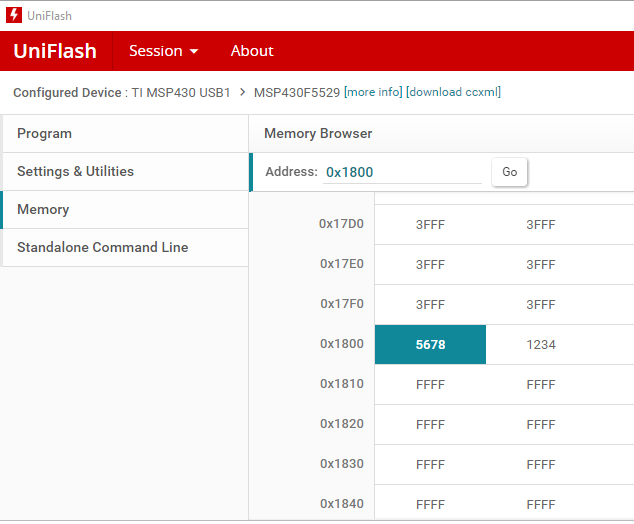Click the 0x1800 address label
This screenshot has height=524, width=634.
click(x=342, y=344)
